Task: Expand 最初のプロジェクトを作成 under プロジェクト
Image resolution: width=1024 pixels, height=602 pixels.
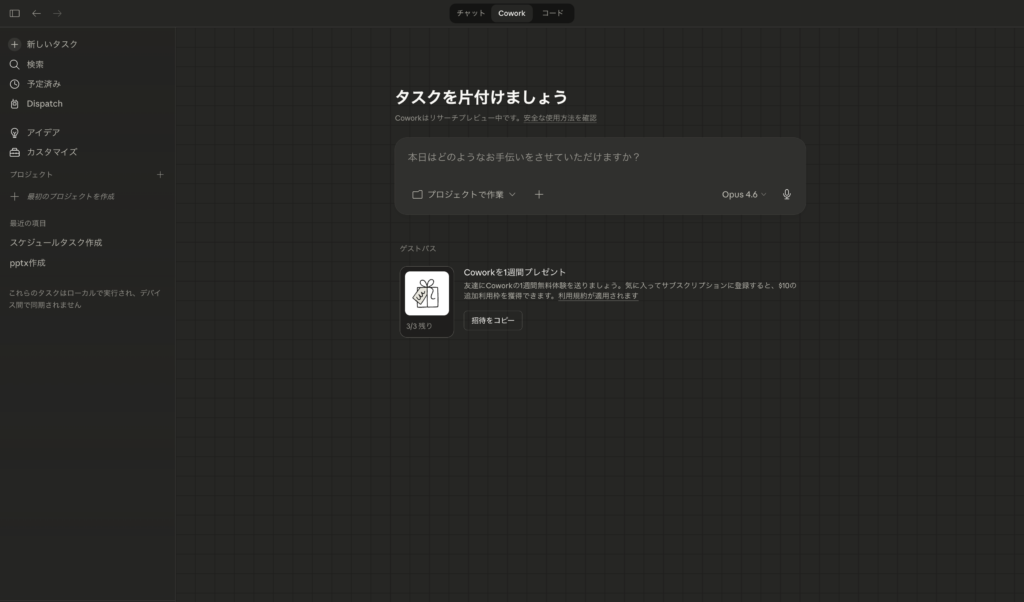Action: (63, 196)
